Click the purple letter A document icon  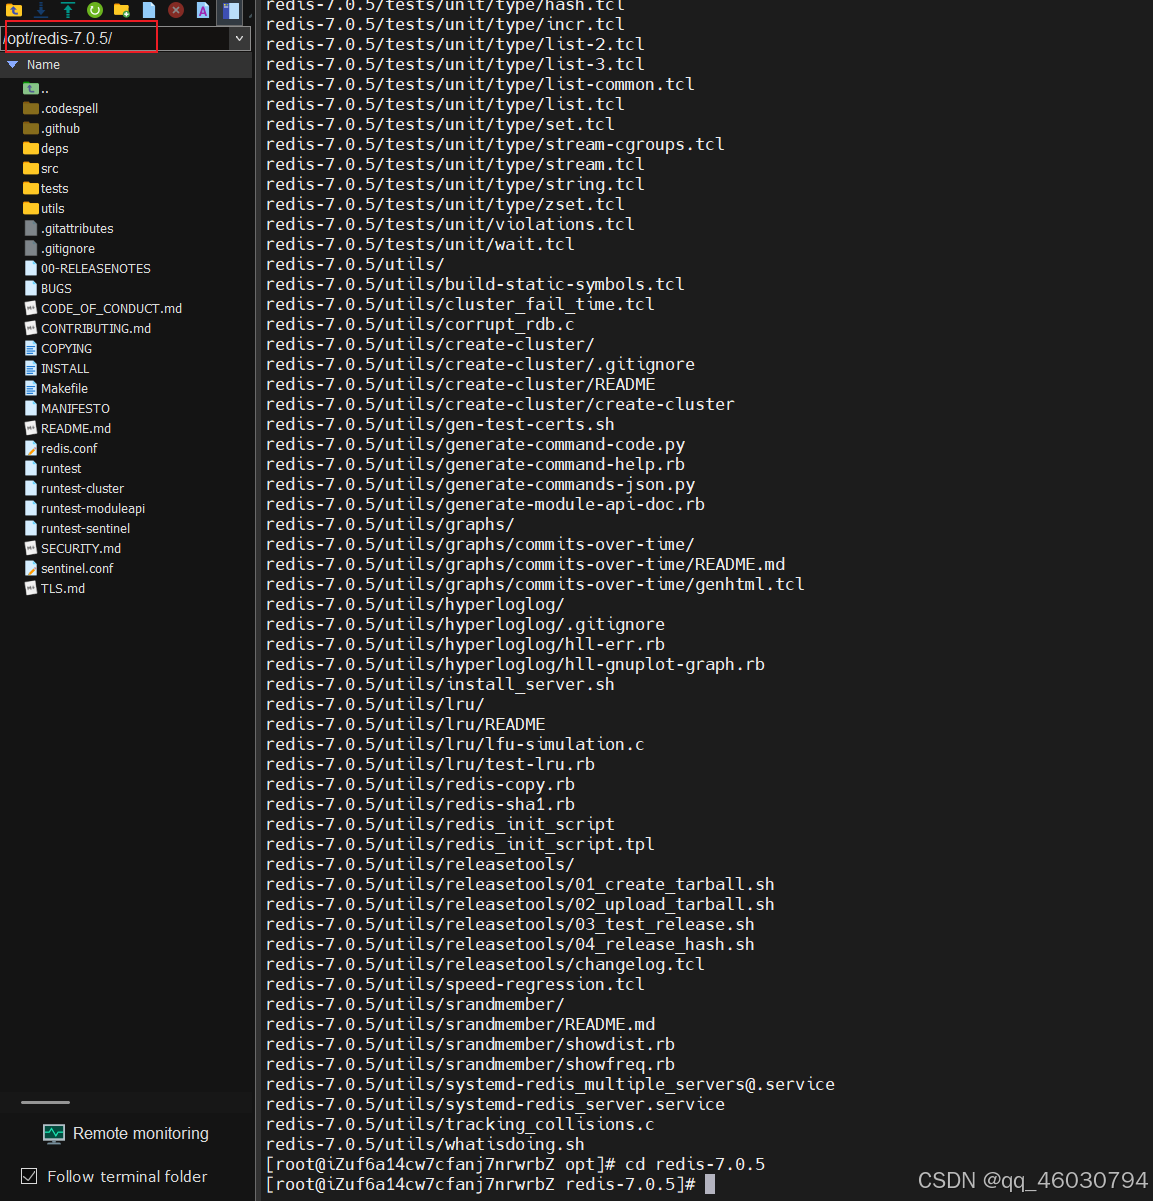pos(203,10)
